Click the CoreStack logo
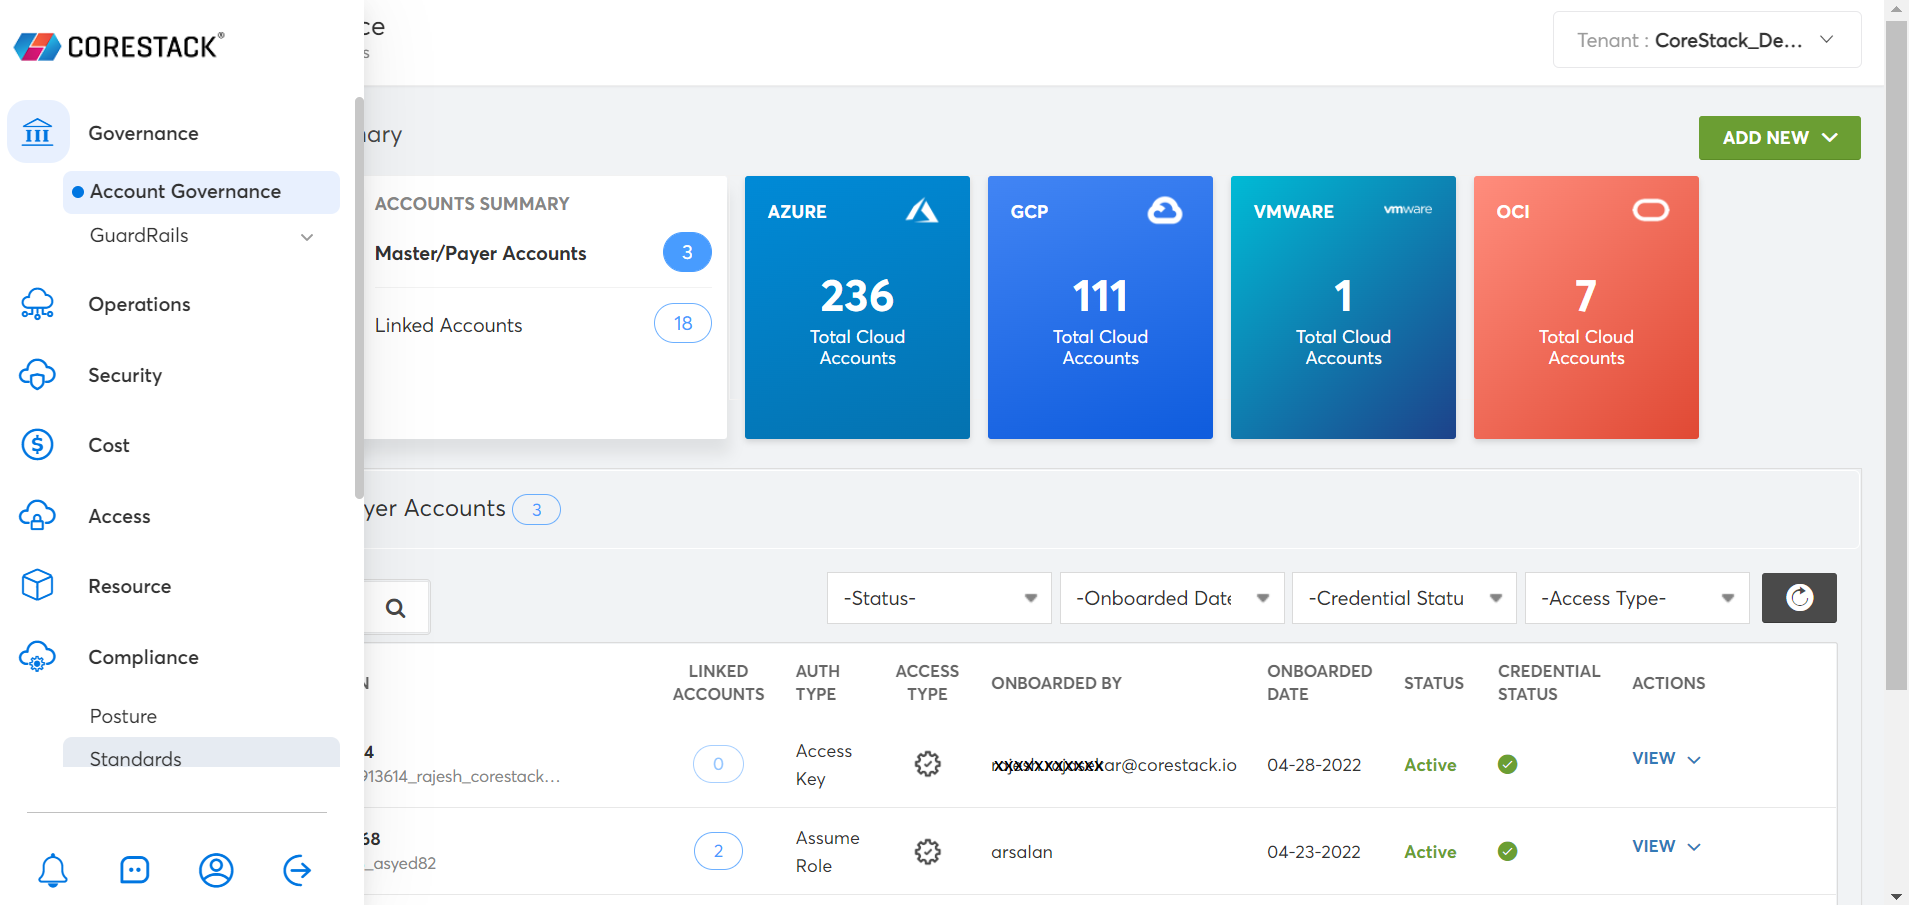The image size is (1917, 905). coord(119,46)
